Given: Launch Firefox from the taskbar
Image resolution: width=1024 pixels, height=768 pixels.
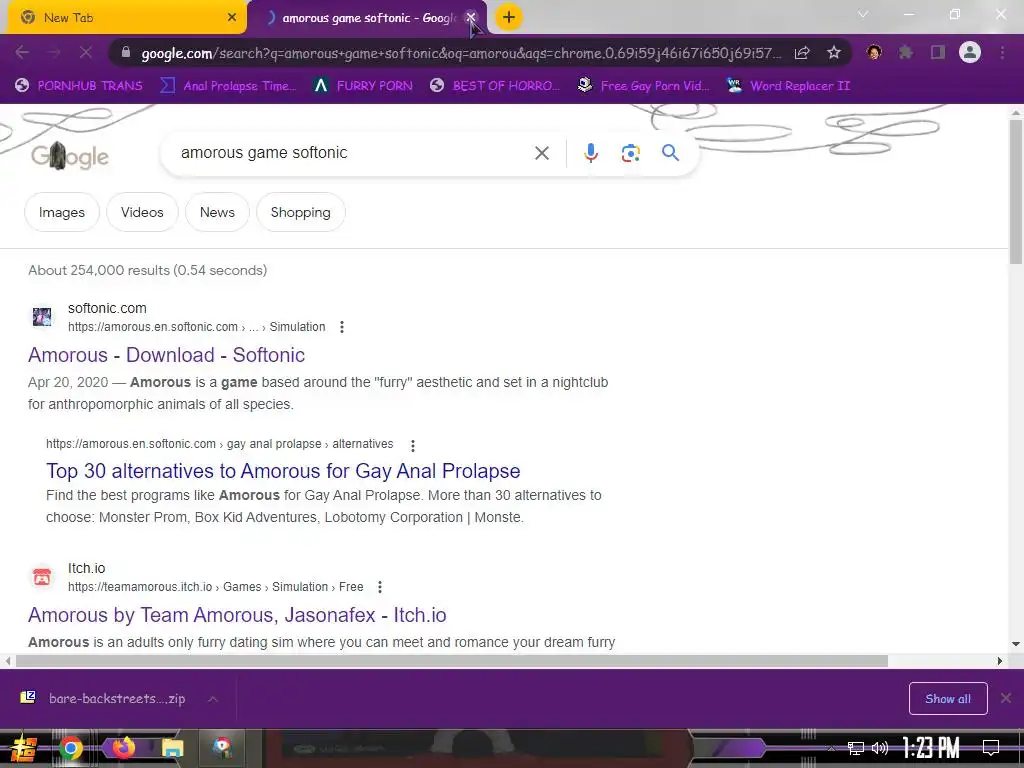Looking at the screenshot, I should 123,747.
